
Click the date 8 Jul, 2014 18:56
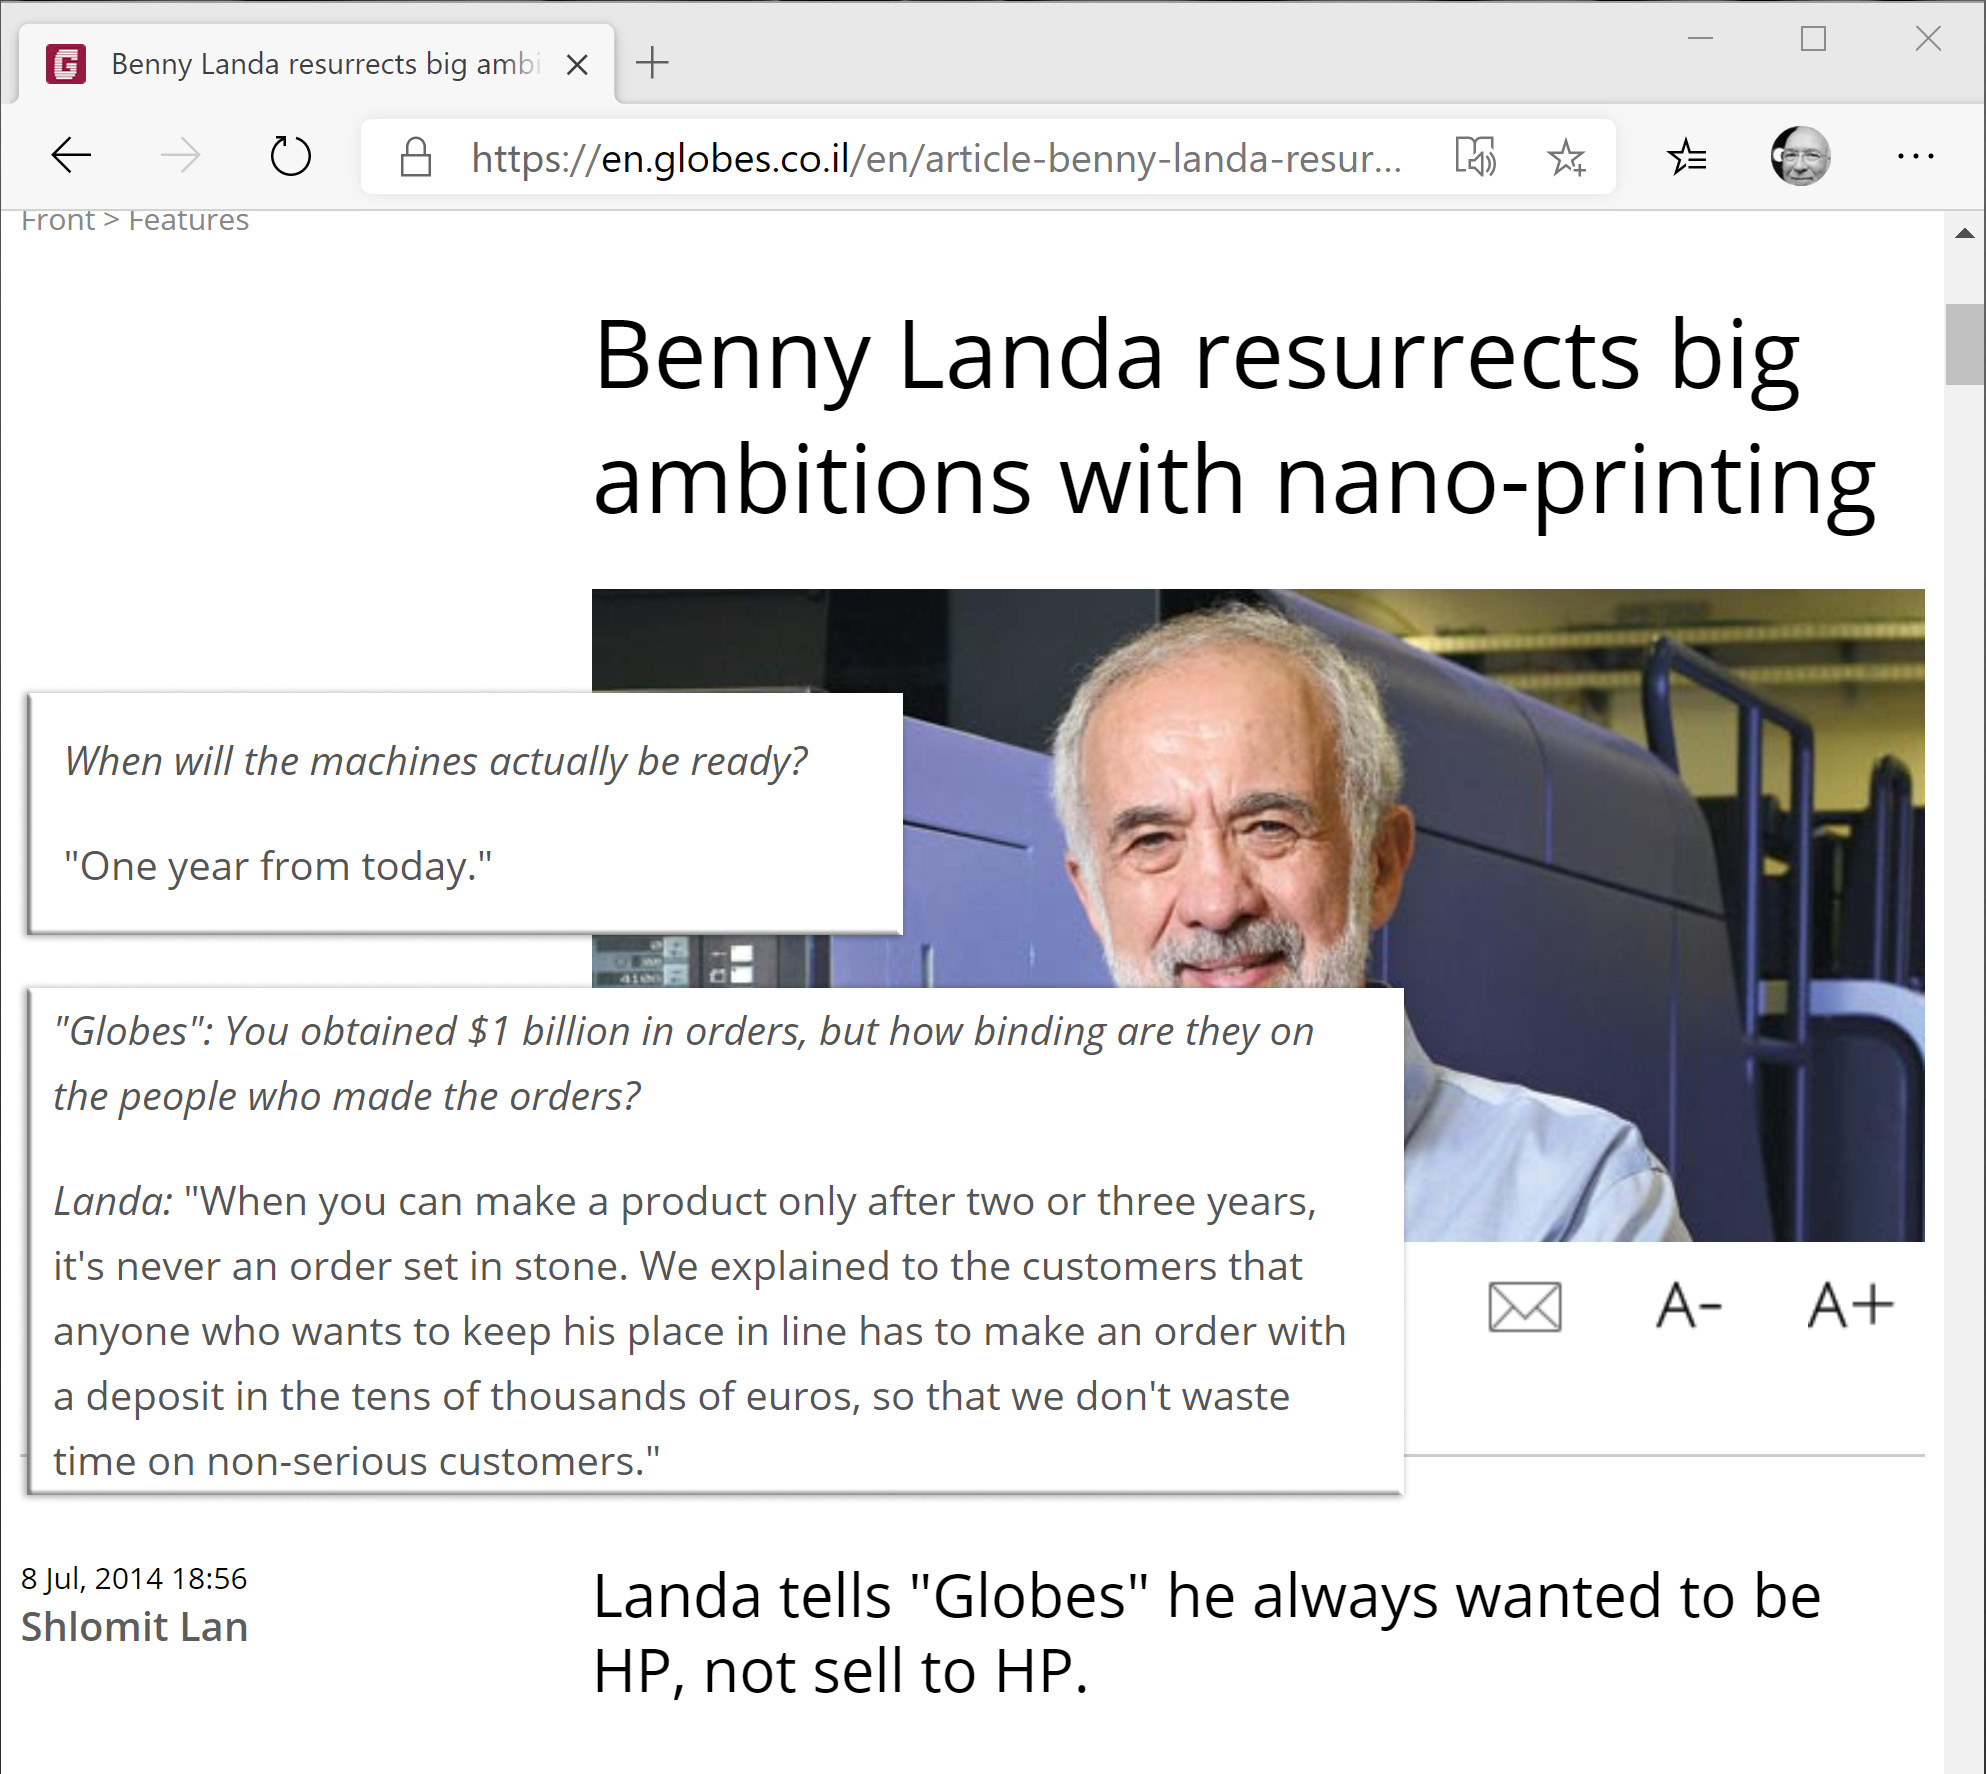coord(134,1578)
